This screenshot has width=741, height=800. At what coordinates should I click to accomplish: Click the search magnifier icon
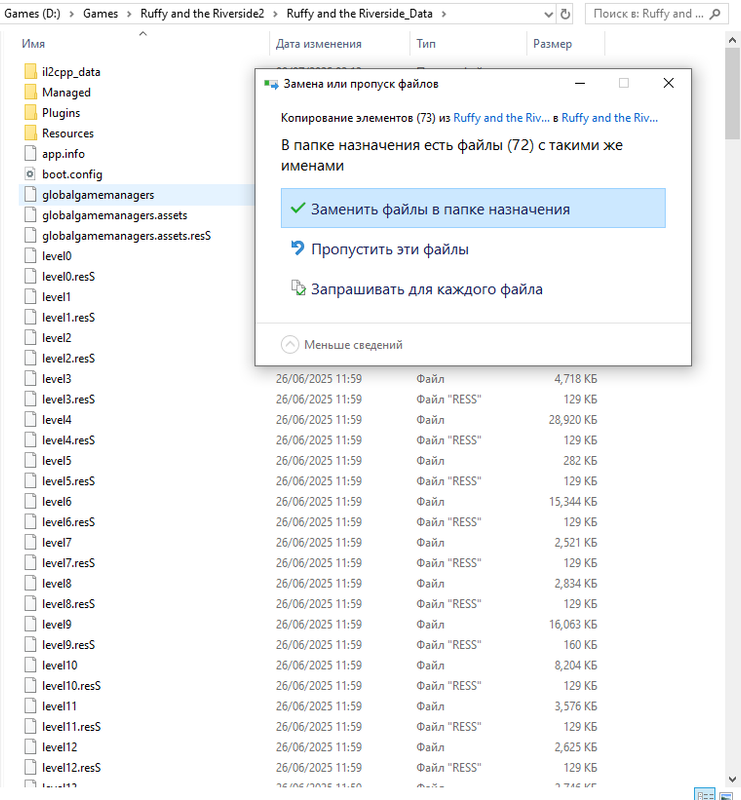715,14
